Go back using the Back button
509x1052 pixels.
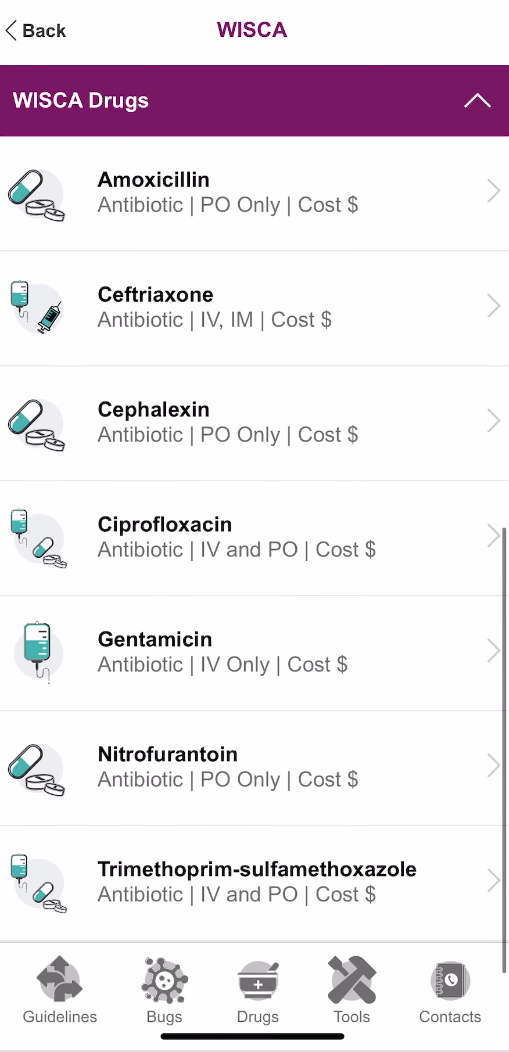coord(36,30)
